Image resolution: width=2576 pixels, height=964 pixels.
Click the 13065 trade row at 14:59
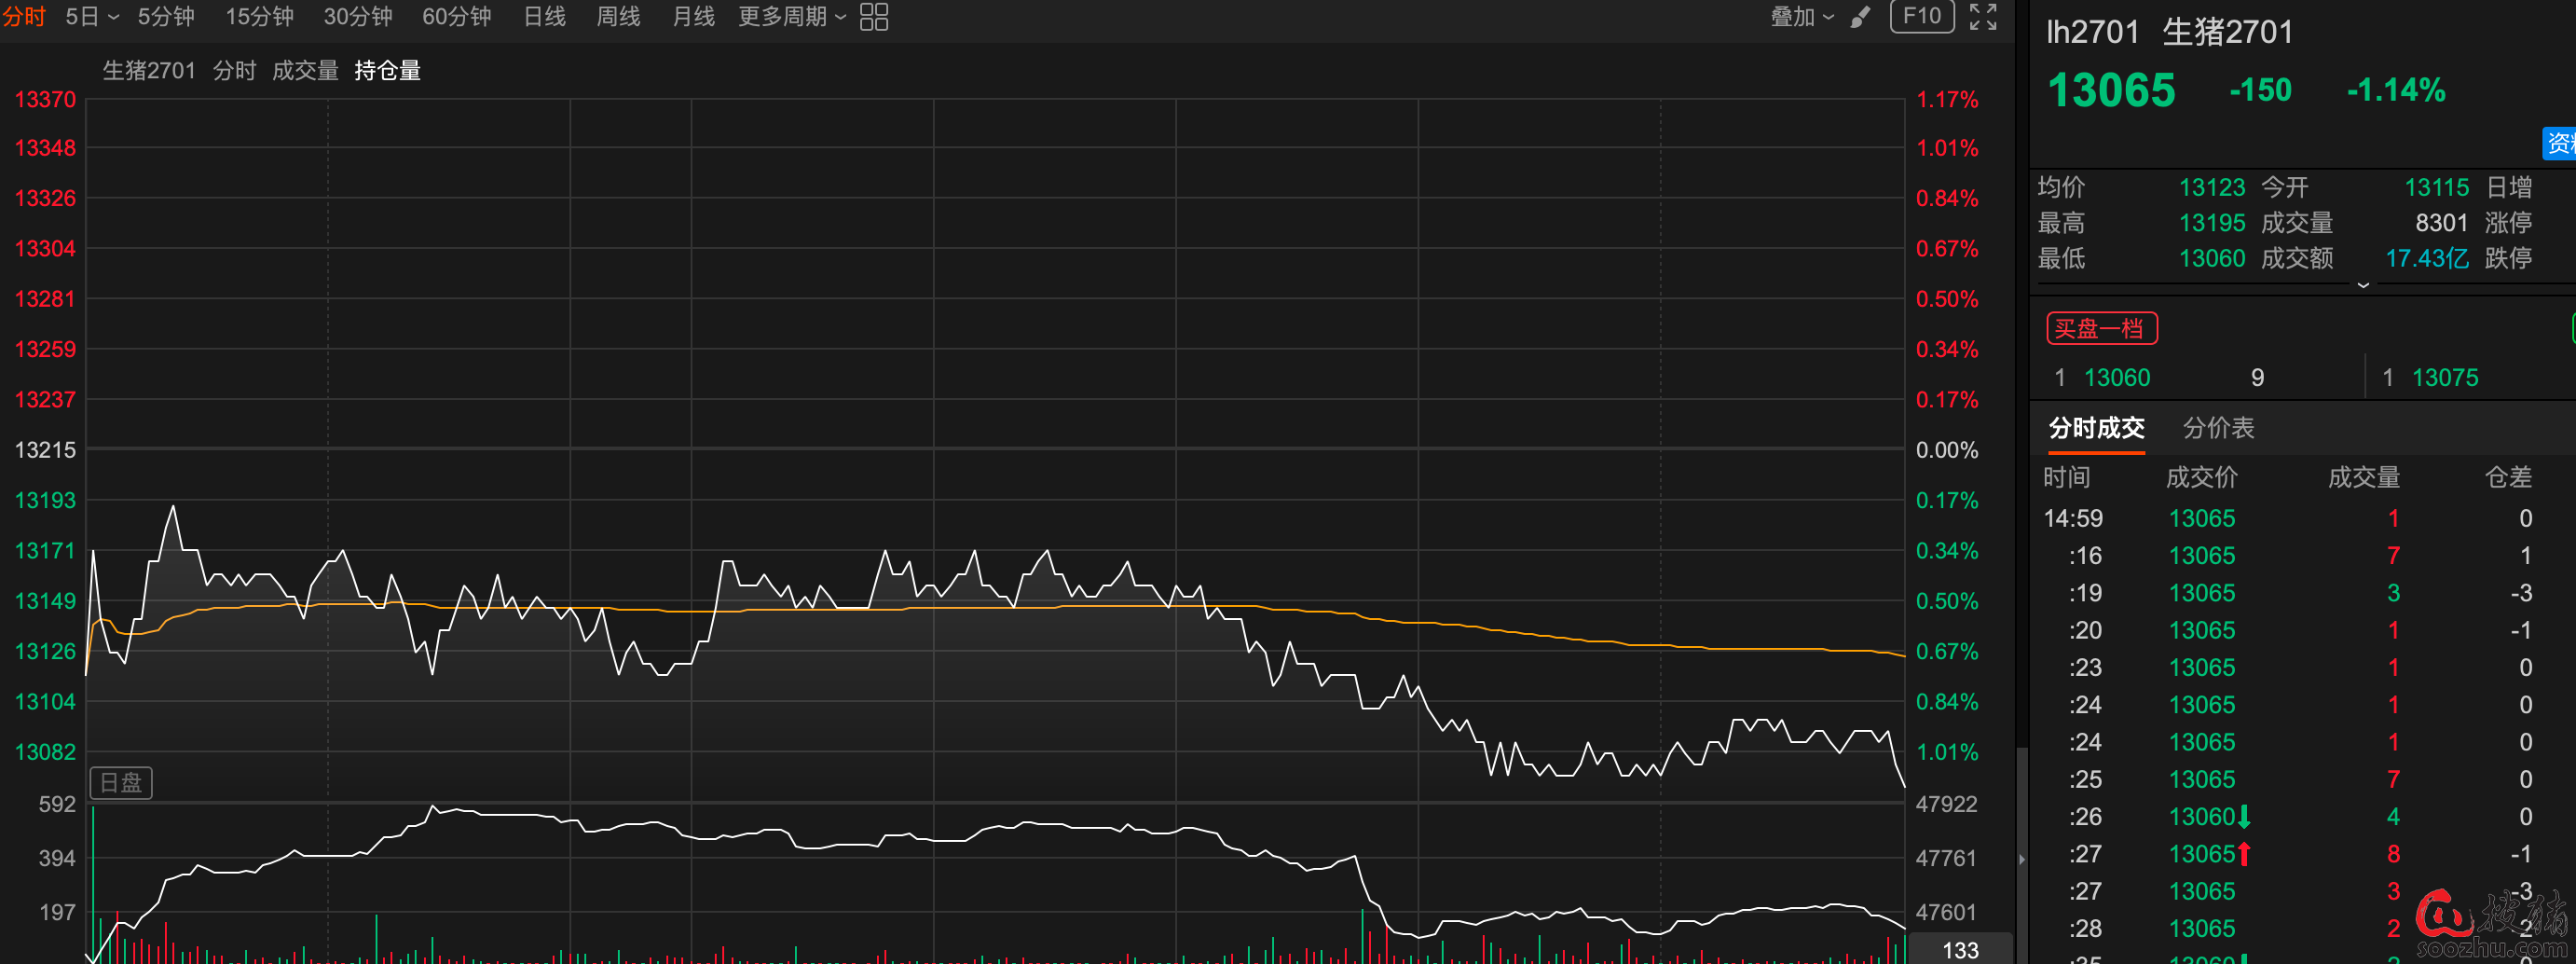(x=2201, y=518)
